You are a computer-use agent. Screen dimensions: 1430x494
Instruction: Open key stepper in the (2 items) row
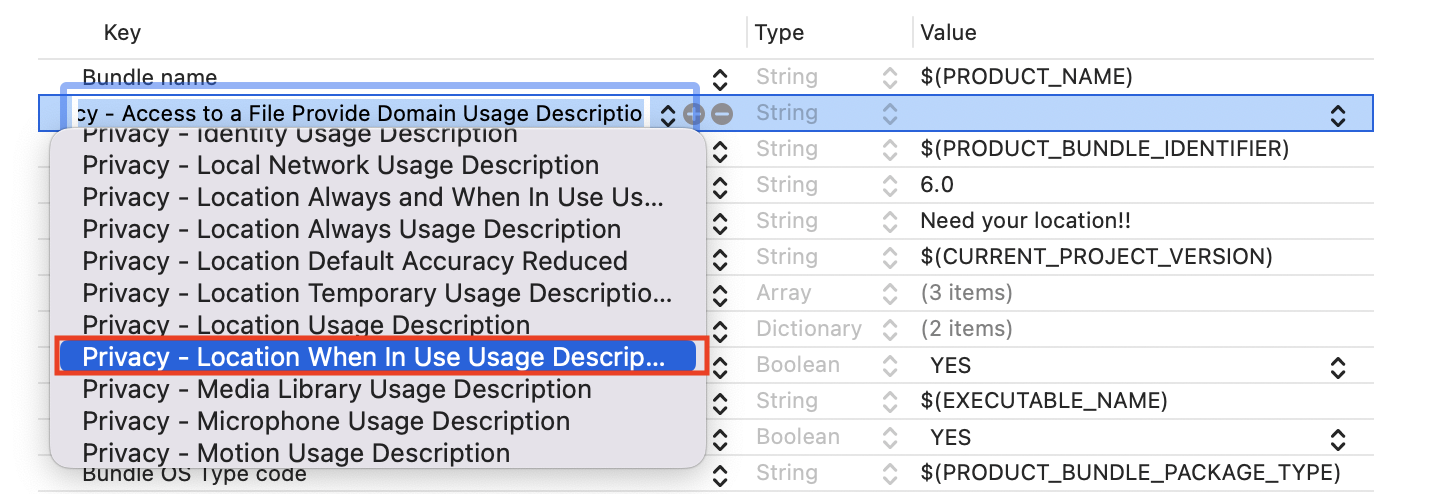point(719,330)
